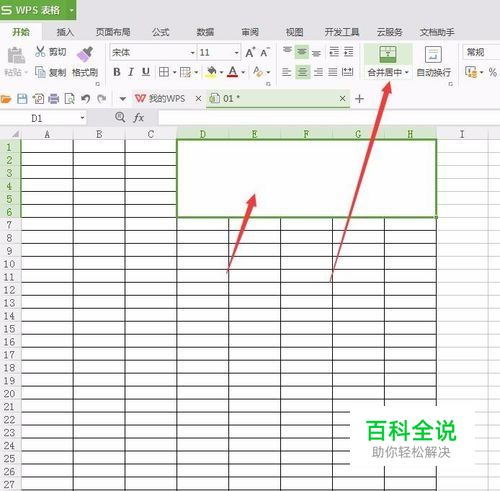Click plus to add new tab
The width and height of the screenshot is (500, 491).
(359, 99)
